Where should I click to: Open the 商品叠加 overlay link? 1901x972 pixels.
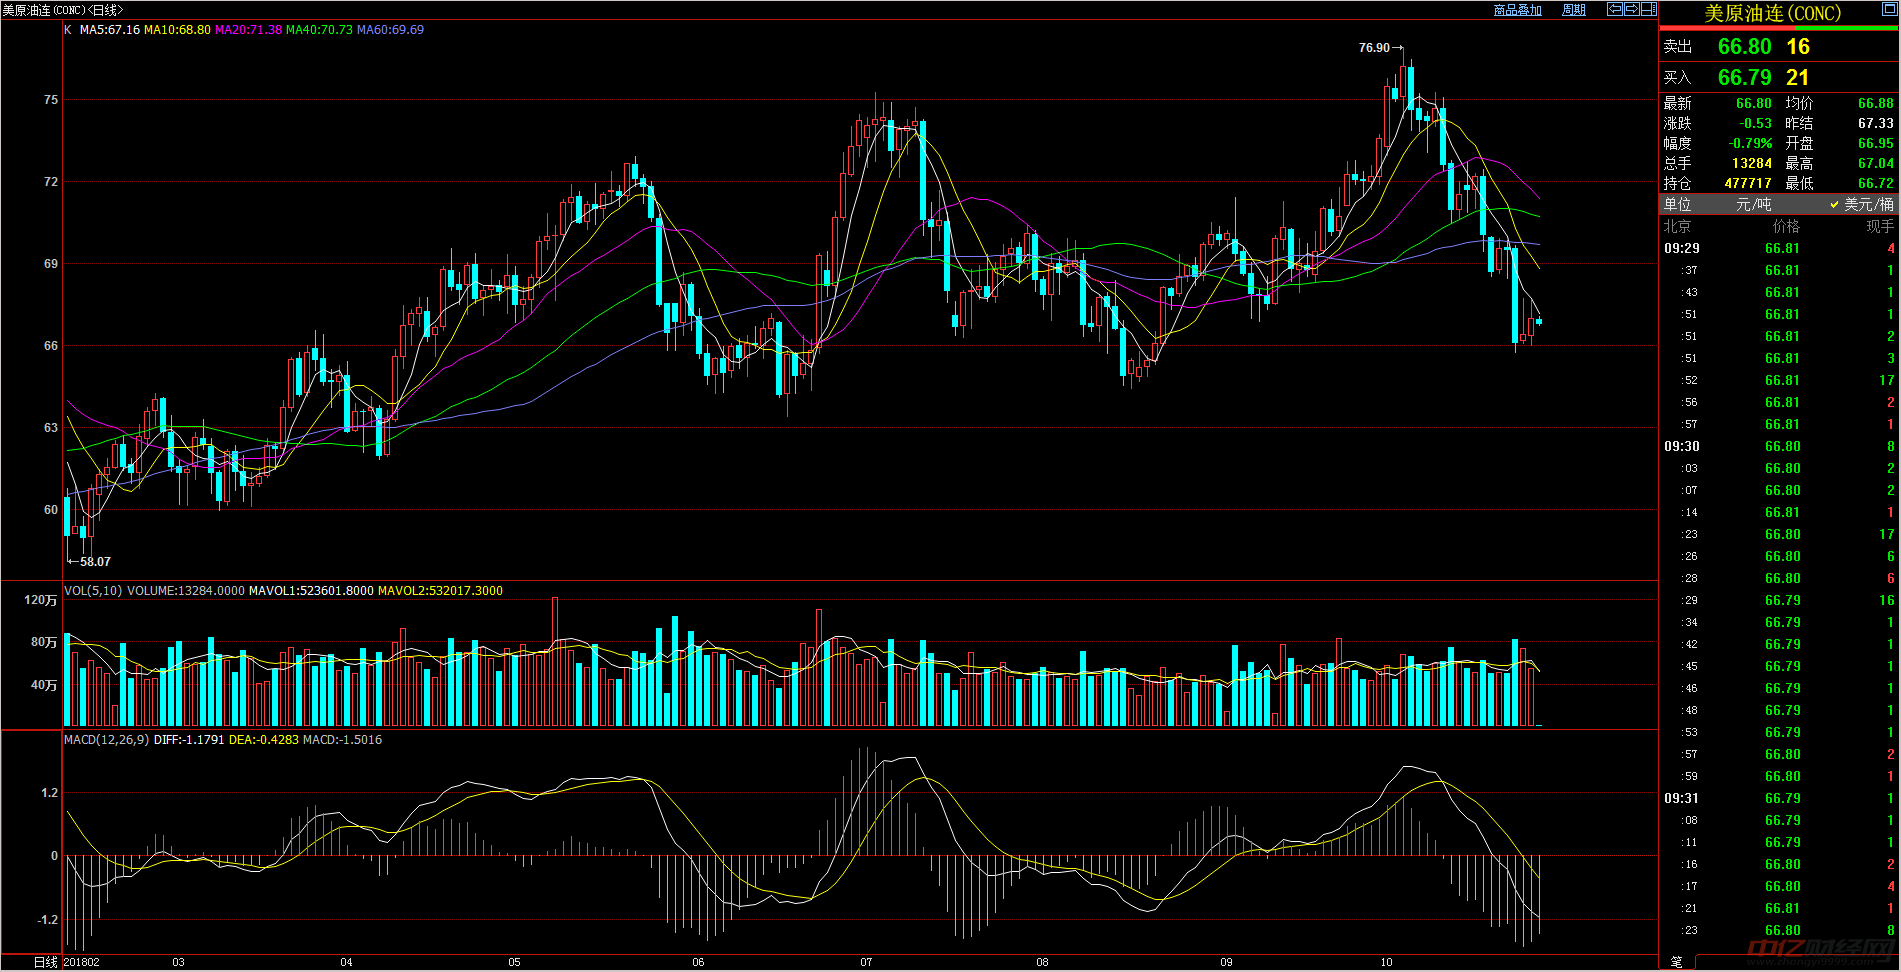coord(1517,10)
